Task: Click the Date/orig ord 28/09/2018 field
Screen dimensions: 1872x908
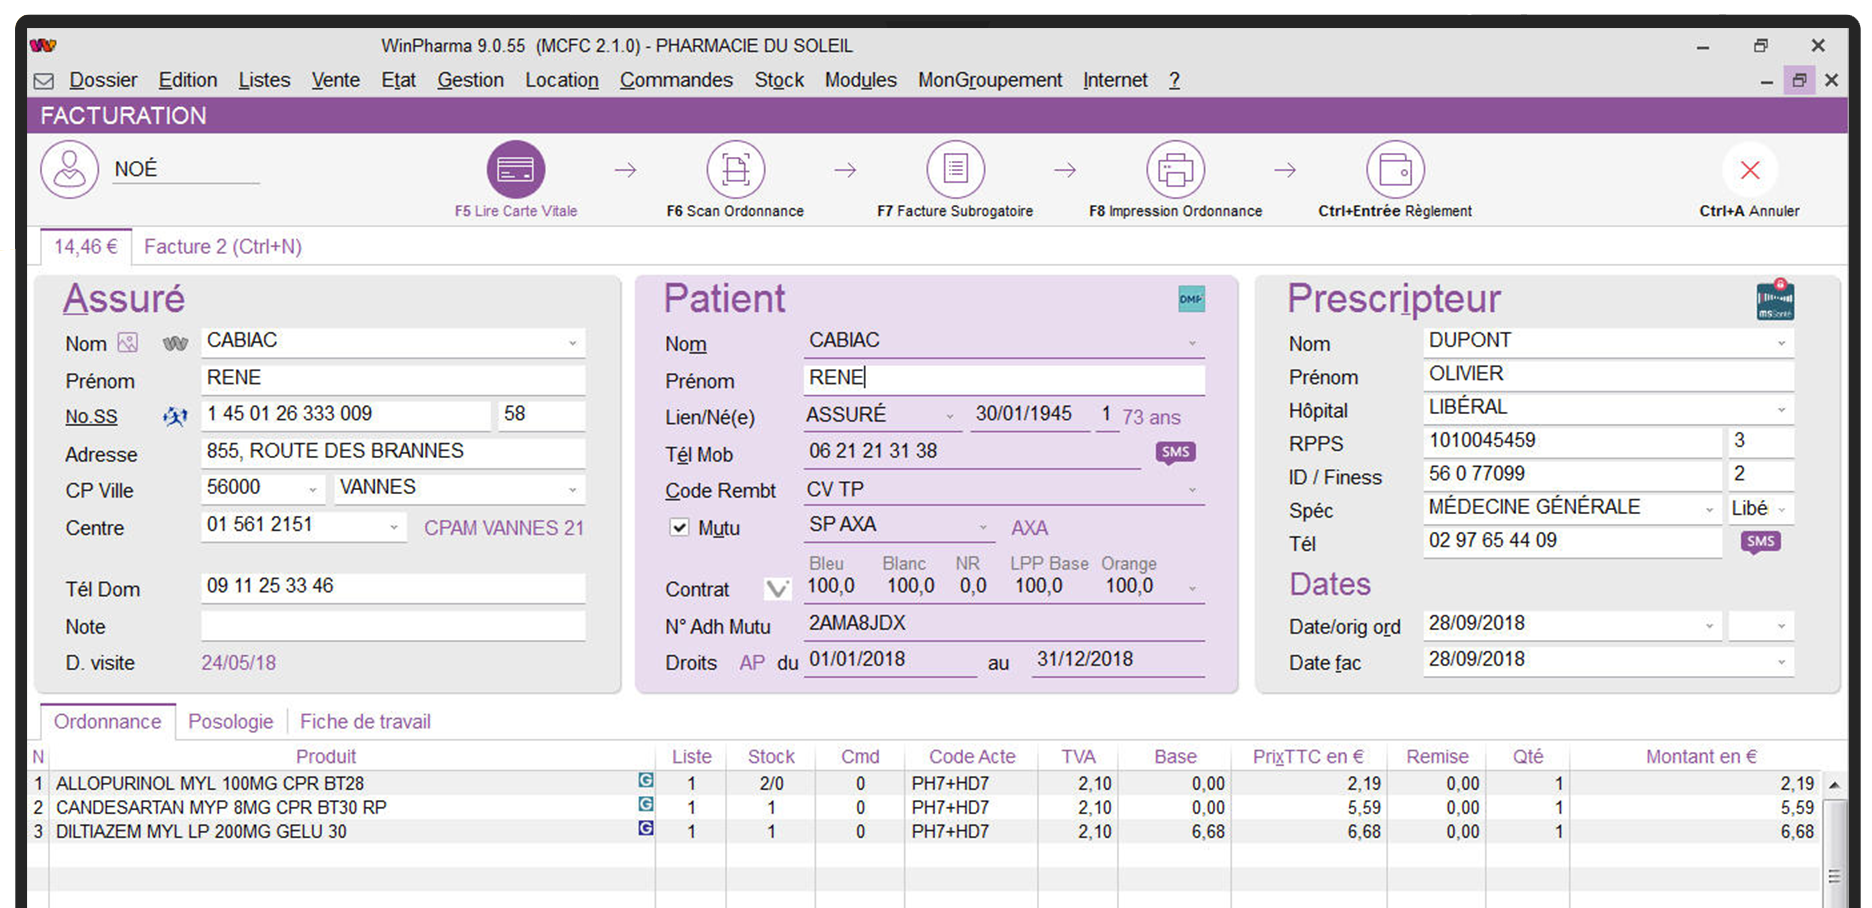Action: point(1572,624)
